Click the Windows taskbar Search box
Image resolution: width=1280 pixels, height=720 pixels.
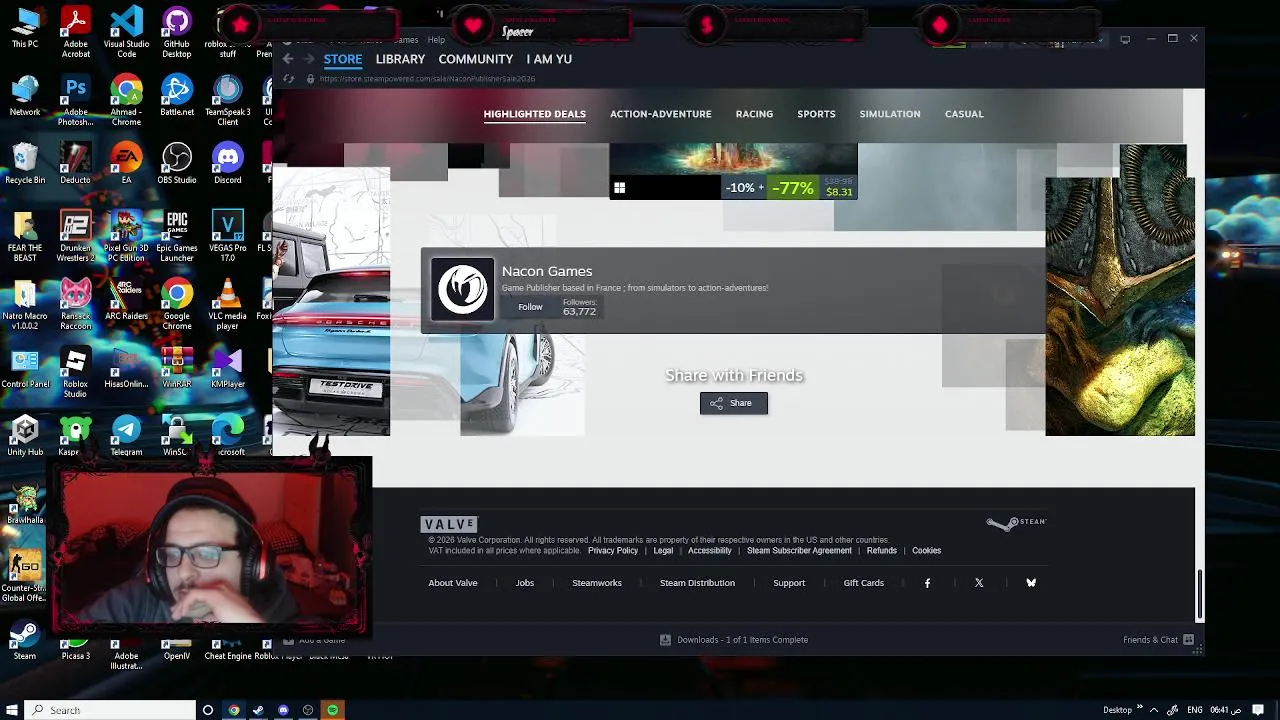(x=110, y=710)
